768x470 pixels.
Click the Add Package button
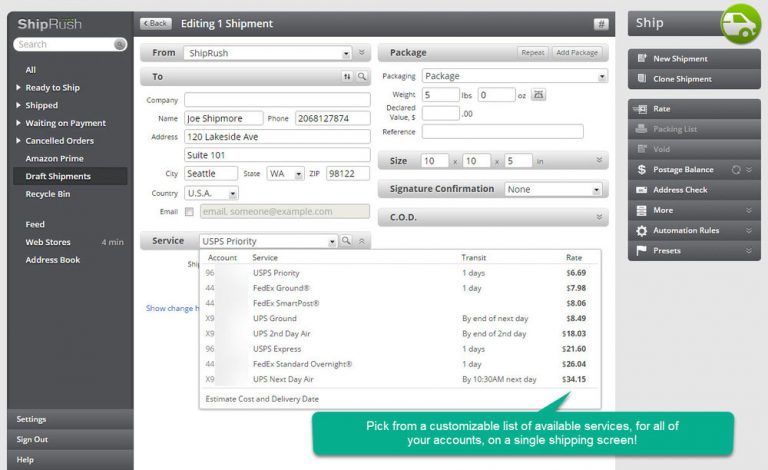577,52
